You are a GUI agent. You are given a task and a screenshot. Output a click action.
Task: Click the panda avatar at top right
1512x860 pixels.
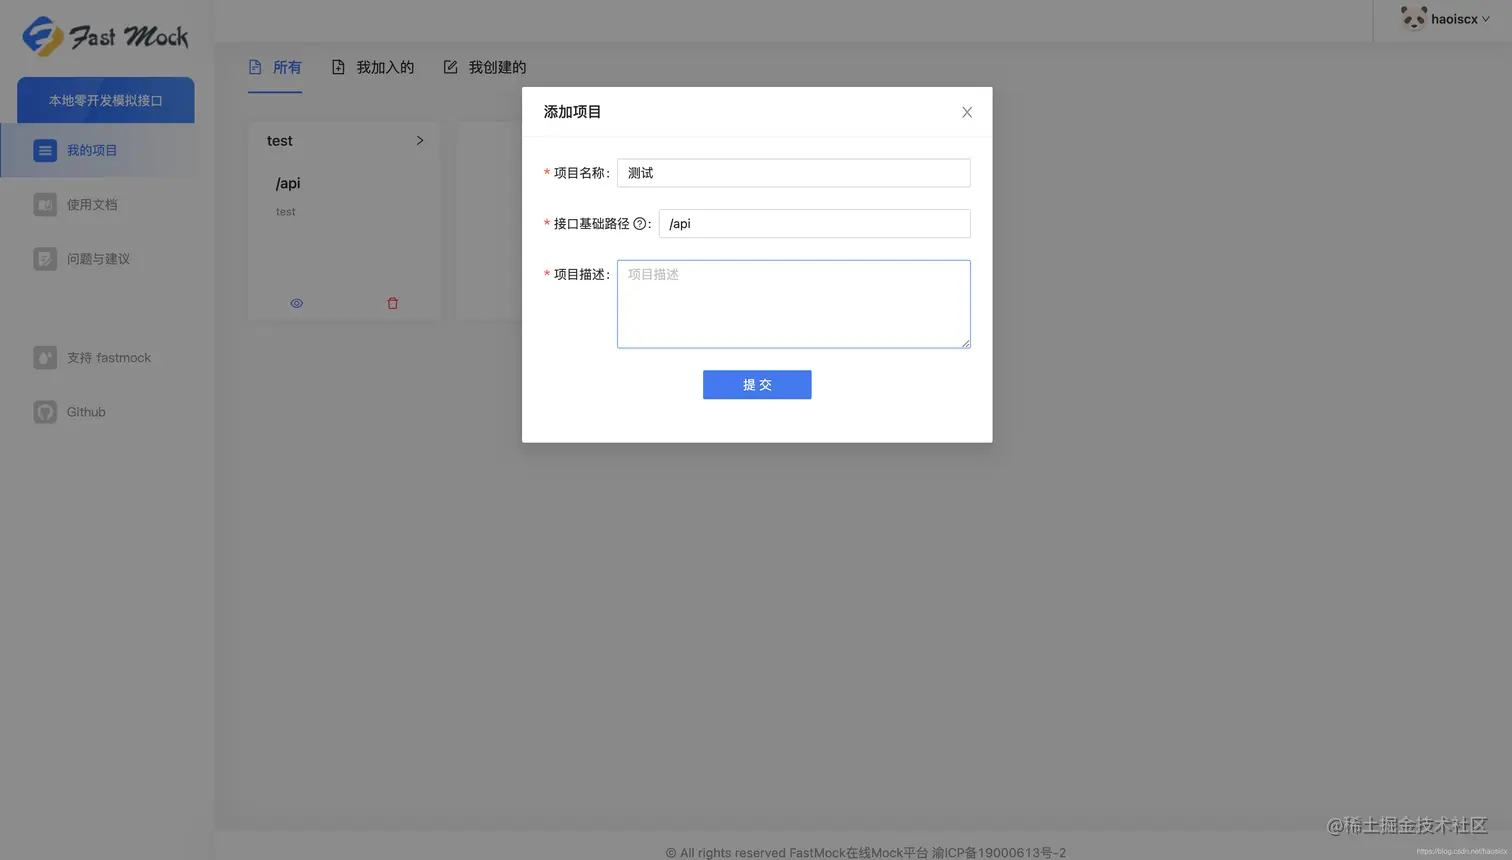(x=1413, y=17)
